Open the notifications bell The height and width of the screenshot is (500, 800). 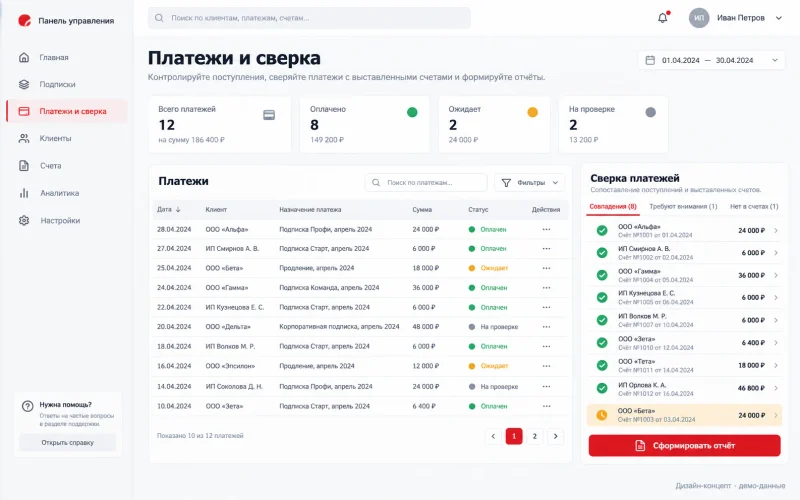click(x=663, y=18)
